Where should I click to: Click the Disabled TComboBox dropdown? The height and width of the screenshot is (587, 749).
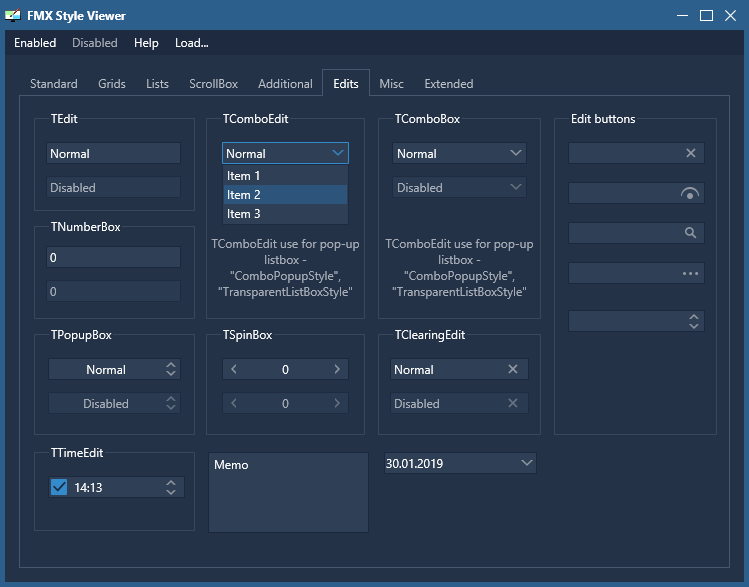pos(459,187)
